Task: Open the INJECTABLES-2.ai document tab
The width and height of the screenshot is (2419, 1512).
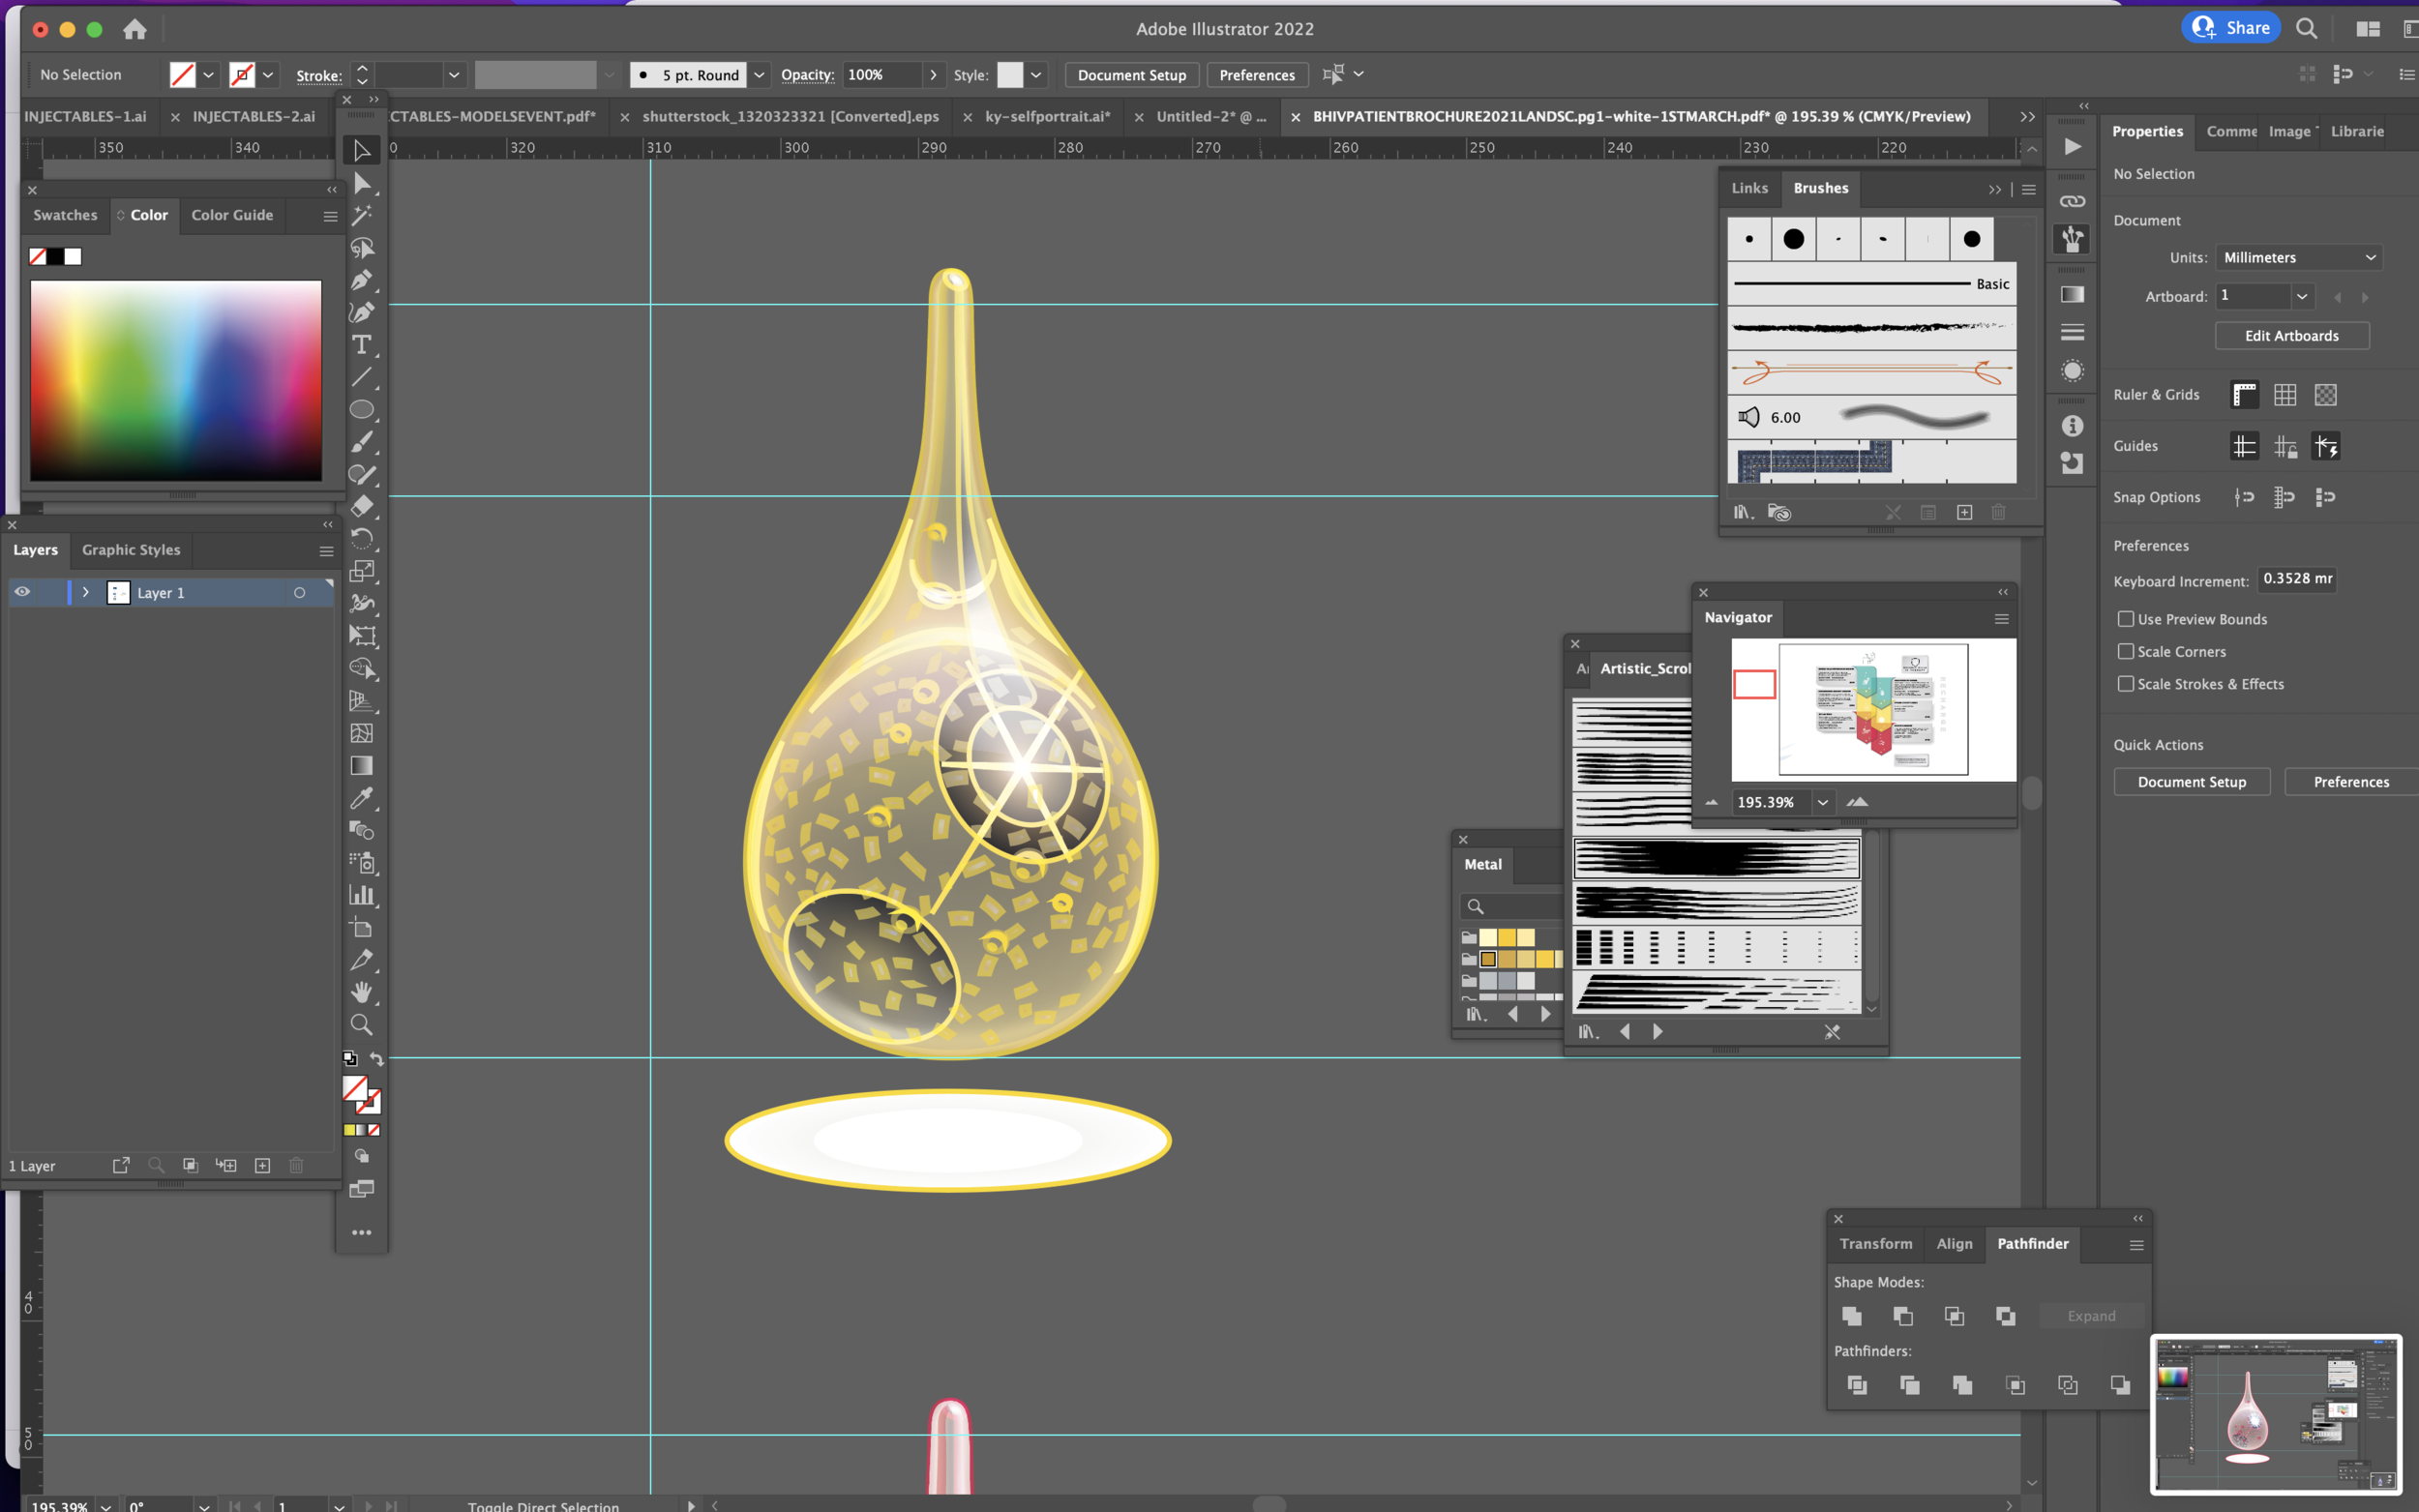Action: (254, 116)
